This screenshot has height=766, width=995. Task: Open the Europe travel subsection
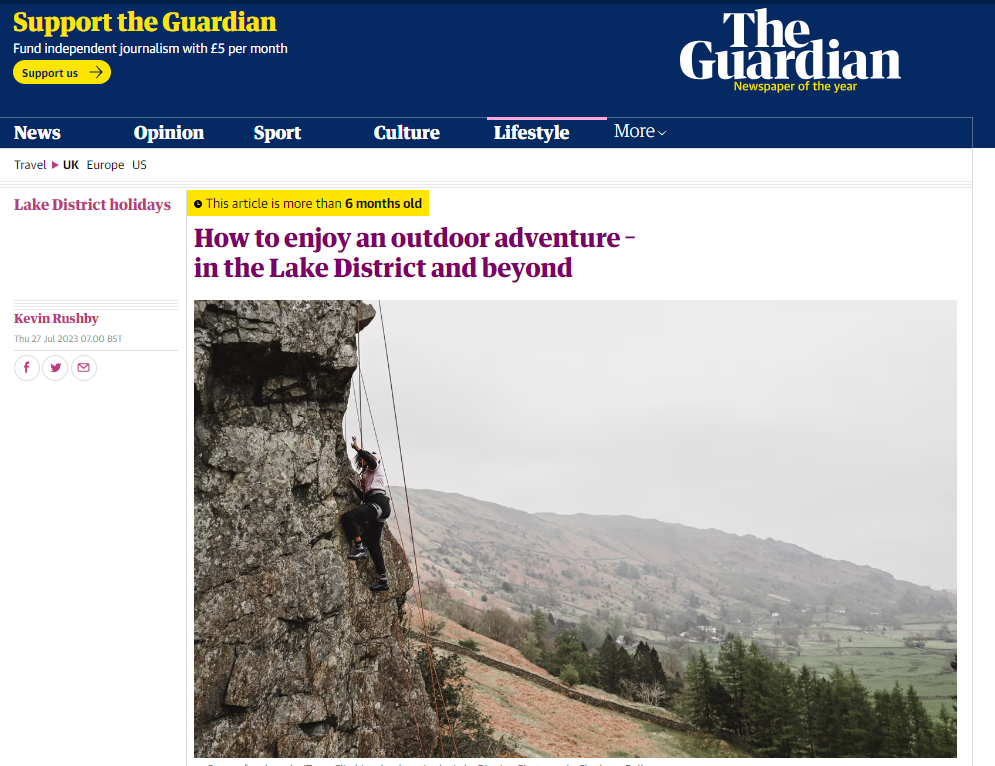(x=105, y=165)
